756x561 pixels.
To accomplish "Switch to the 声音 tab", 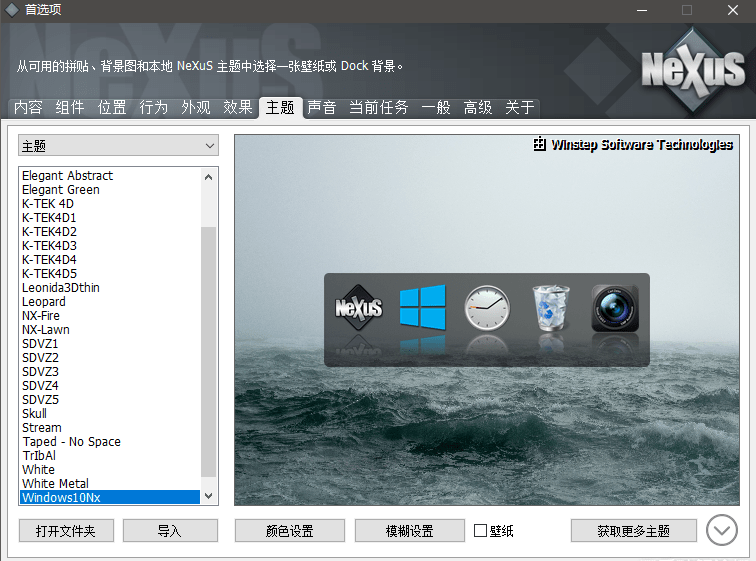I will pos(322,108).
